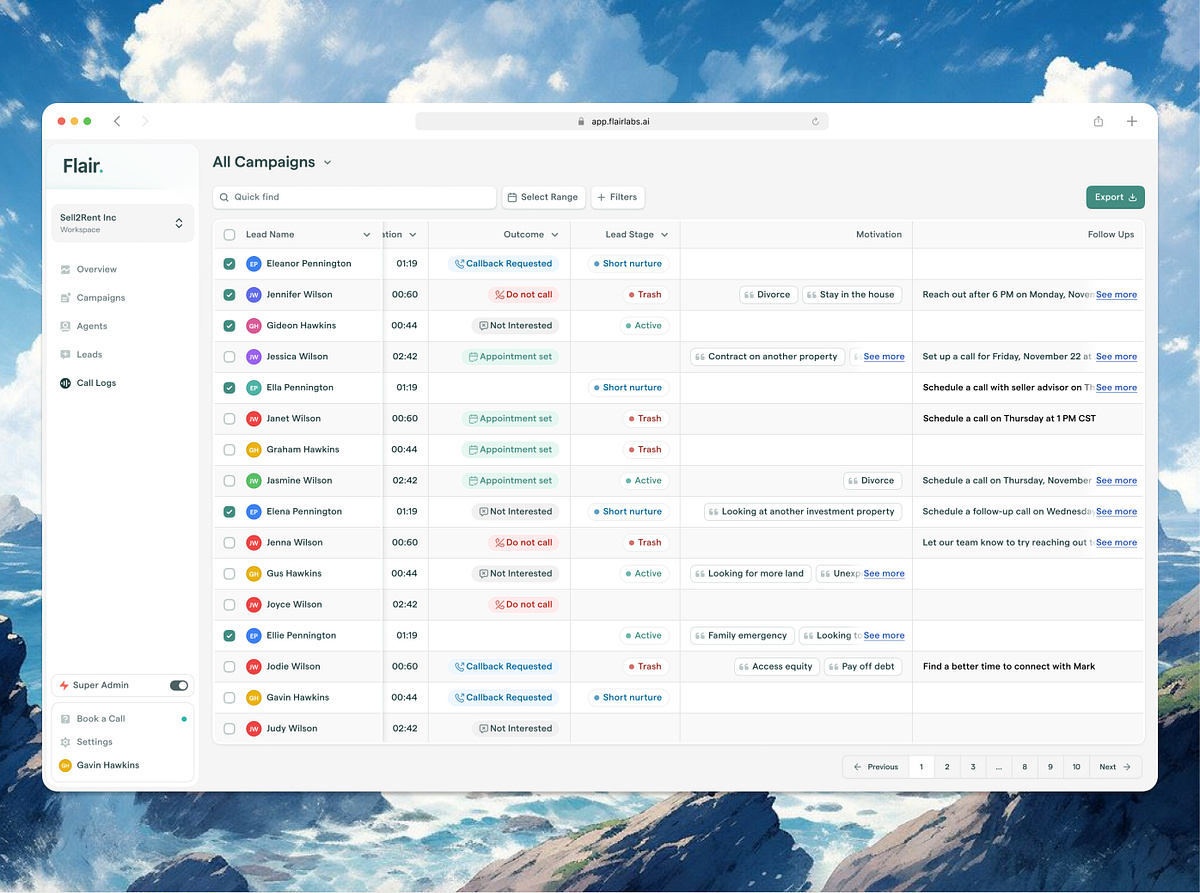
Task: Click Family emergency tag in Ellie Pennington's row
Action: [743, 636]
